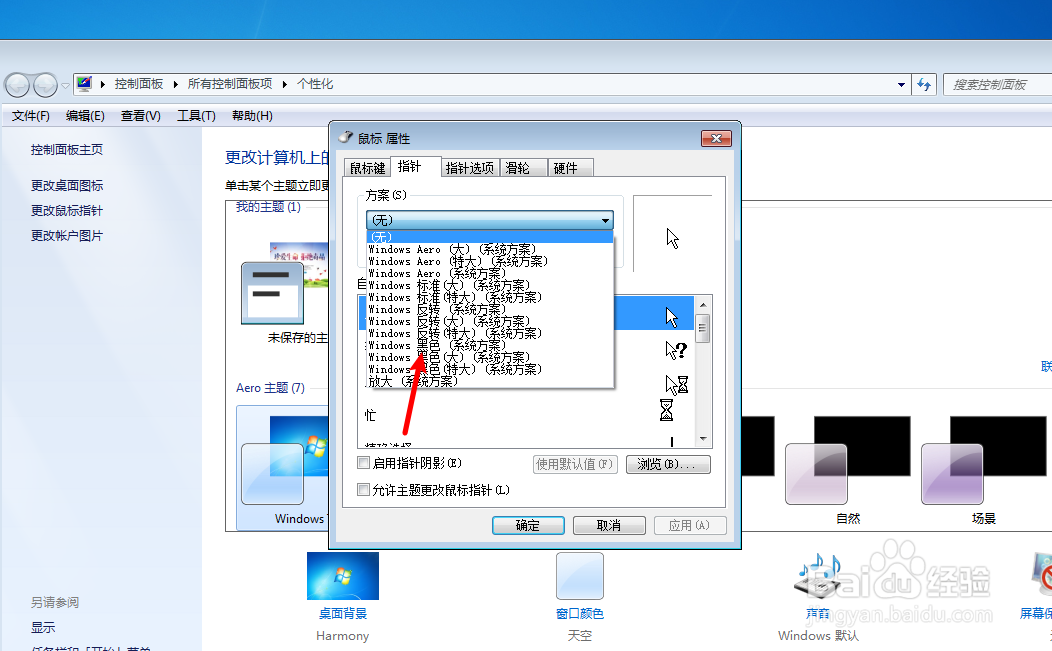The image size is (1052, 651).
Task: Select the highlighted normal-select pointer row
Action: [527, 313]
